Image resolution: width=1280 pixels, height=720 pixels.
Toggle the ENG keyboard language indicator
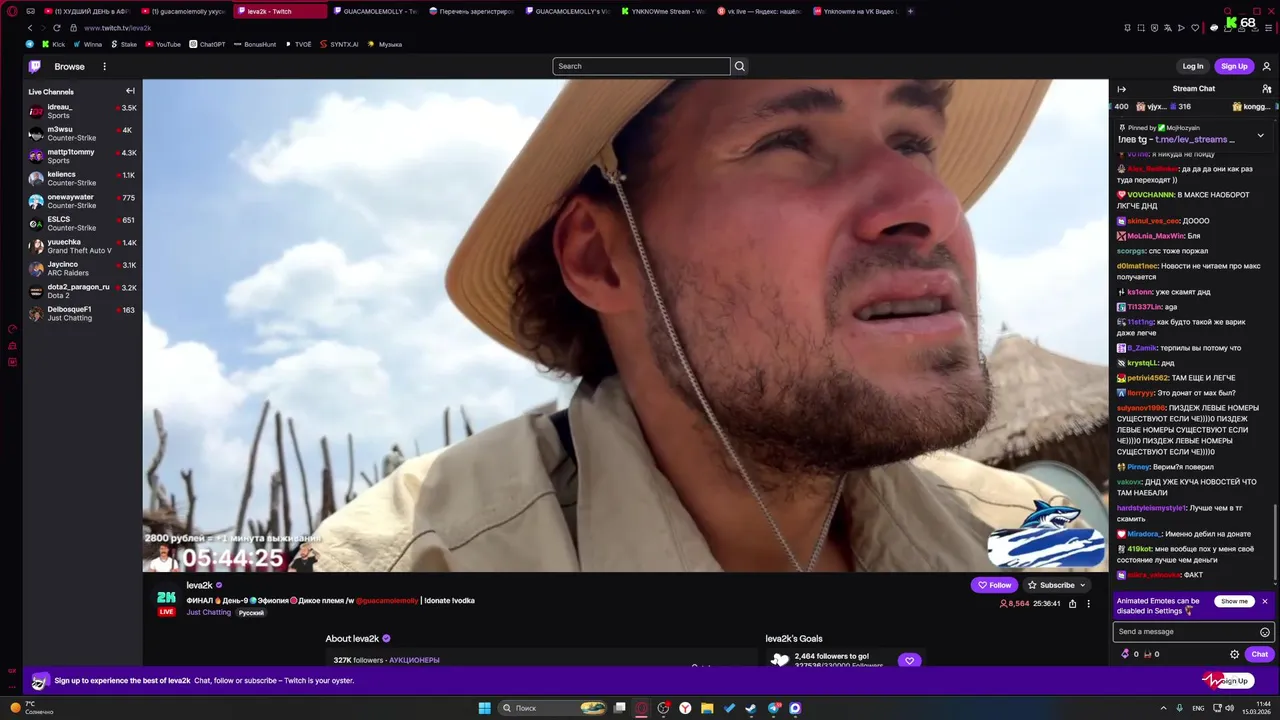pos(1198,708)
